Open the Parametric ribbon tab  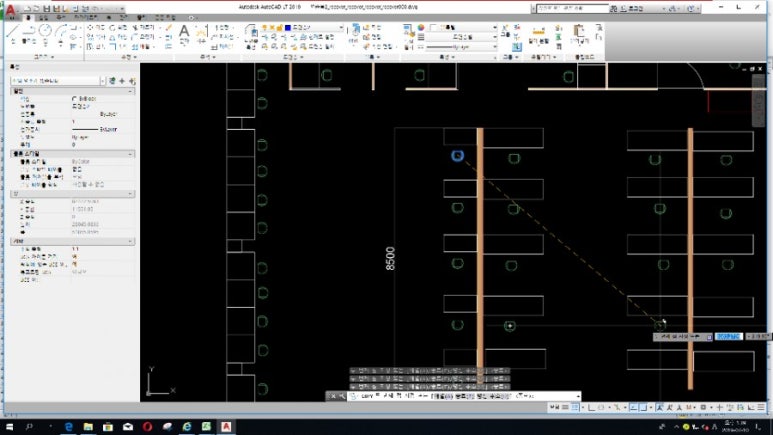pos(85,18)
